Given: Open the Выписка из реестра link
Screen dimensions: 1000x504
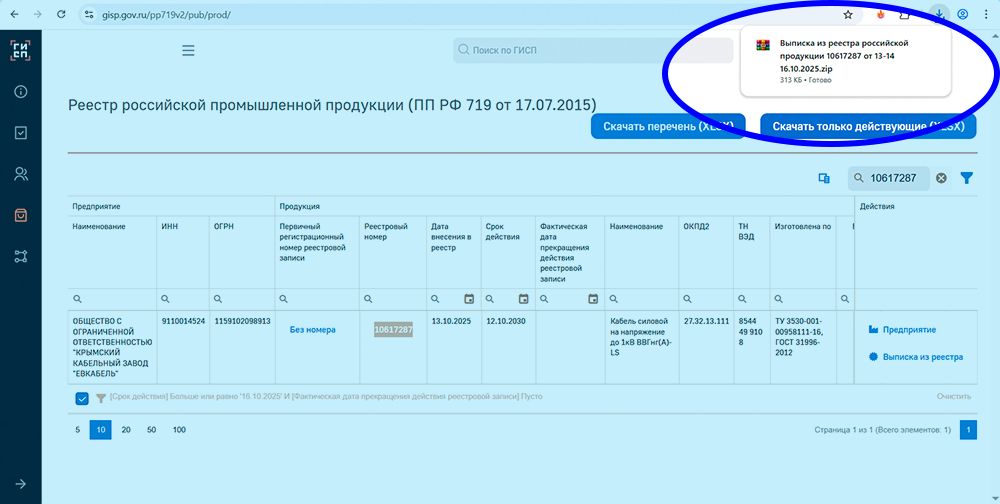Looking at the screenshot, I should tap(922, 357).
